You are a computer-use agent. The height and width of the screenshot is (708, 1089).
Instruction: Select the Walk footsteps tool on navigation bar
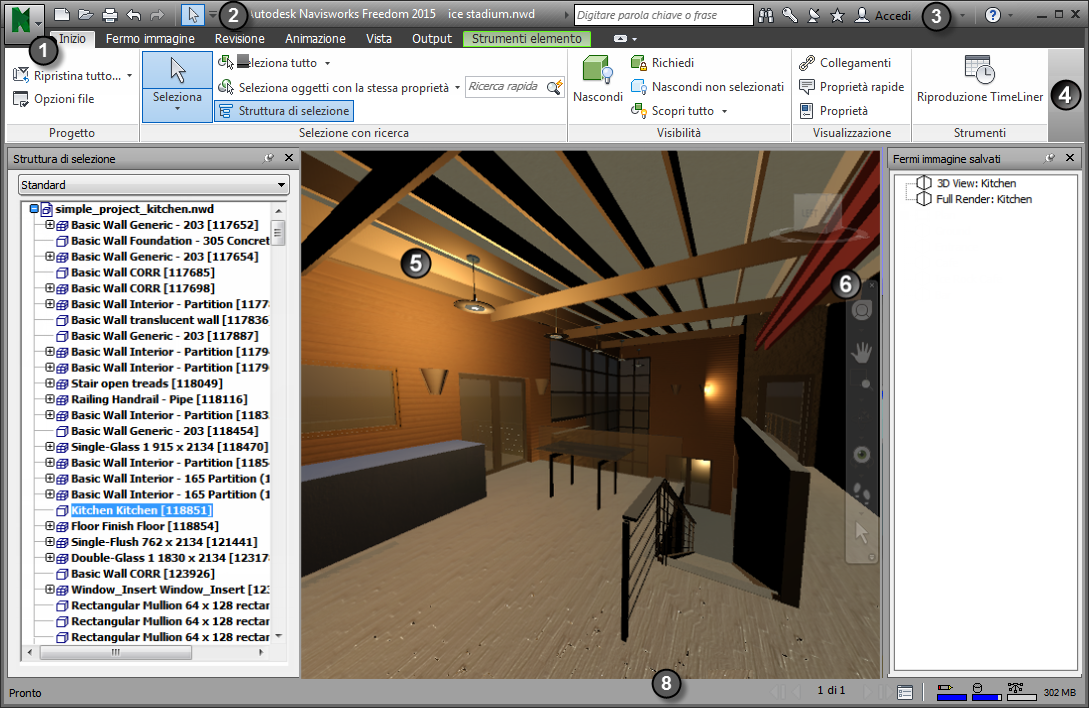(862, 493)
